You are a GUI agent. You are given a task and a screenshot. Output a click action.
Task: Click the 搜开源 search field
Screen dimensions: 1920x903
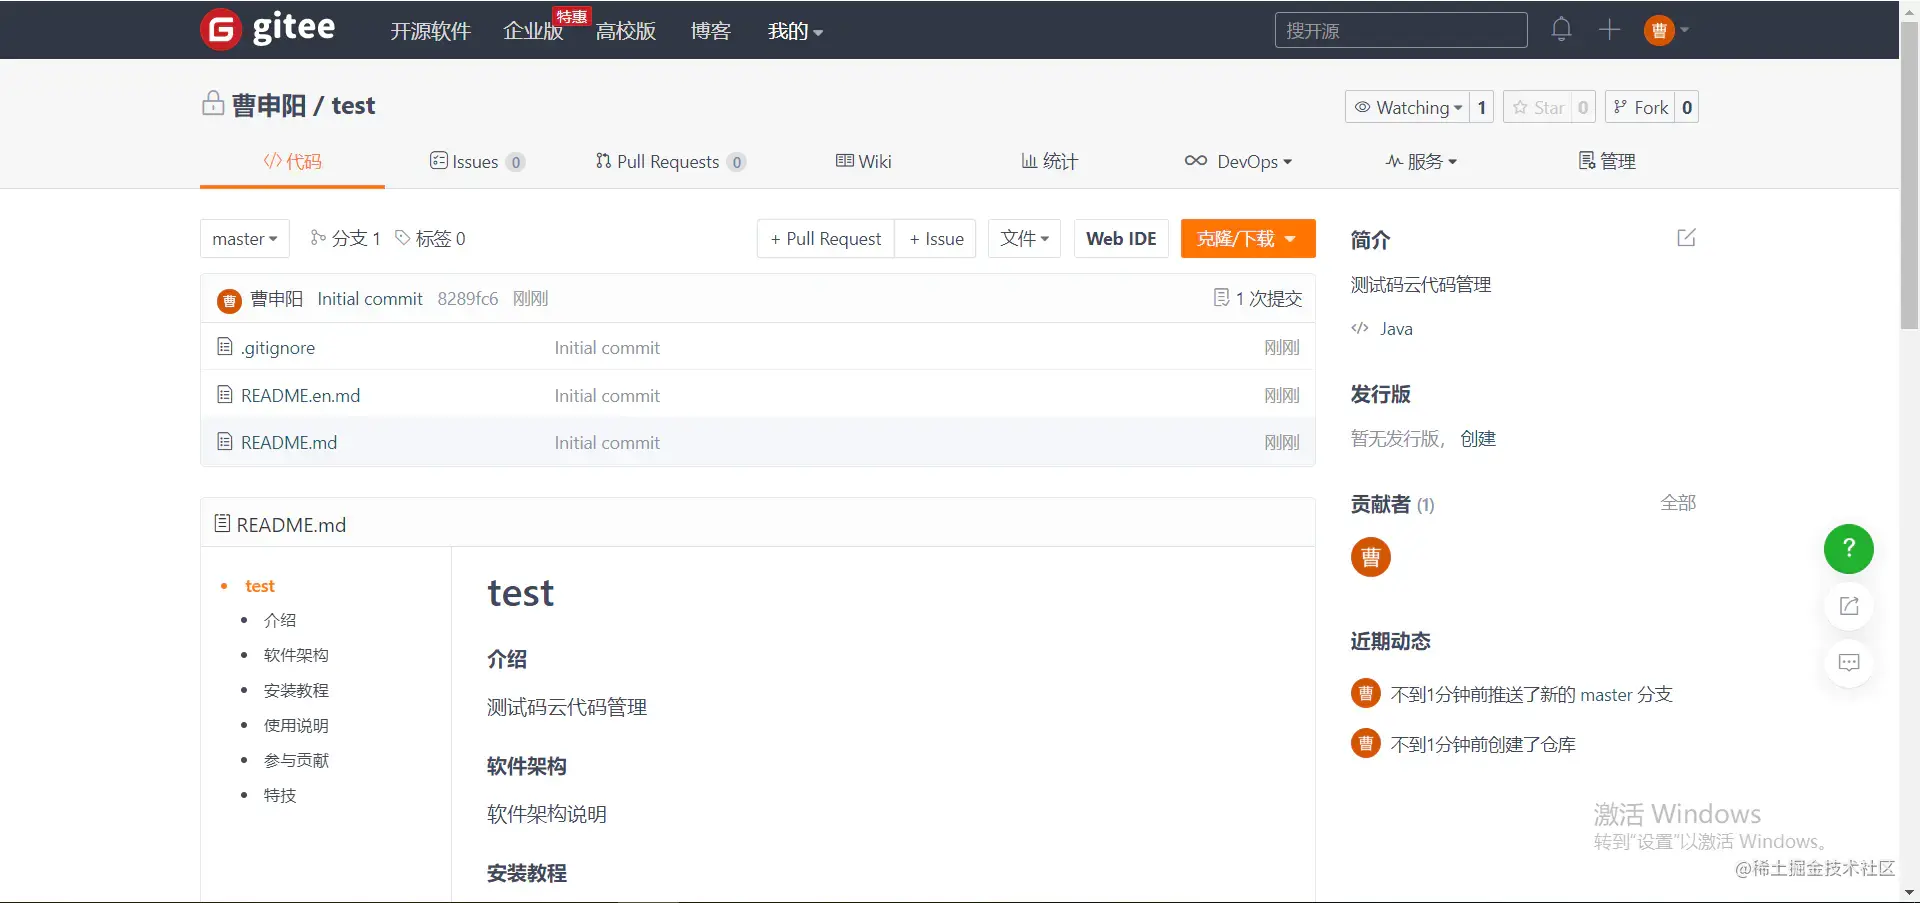1401,30
